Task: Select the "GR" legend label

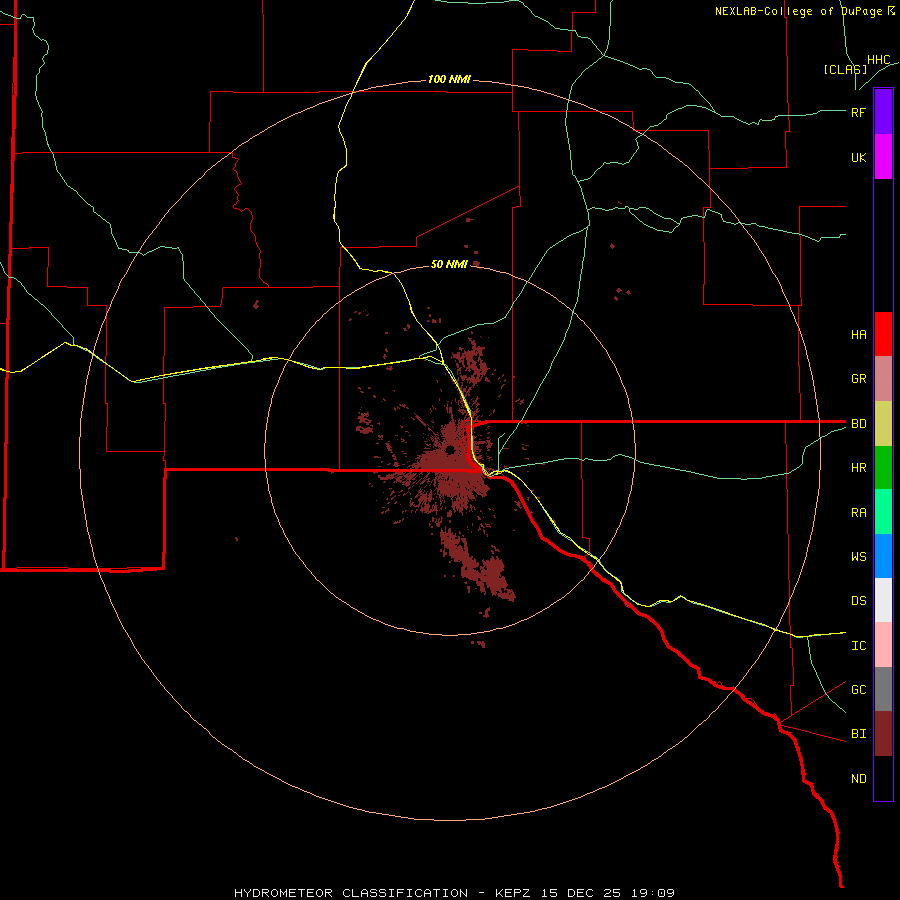Action: click(x=858, y=379)
